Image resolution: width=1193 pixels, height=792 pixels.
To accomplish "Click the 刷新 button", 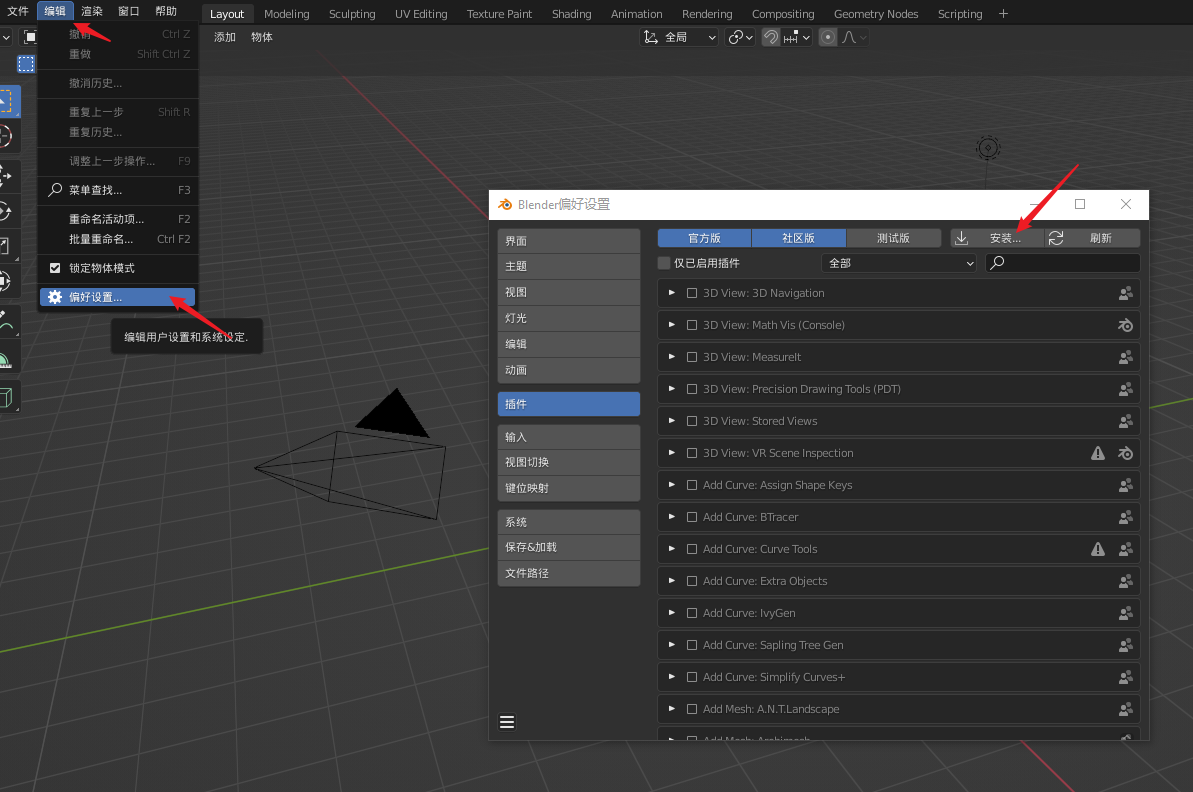I will [x=1093, y=238].
